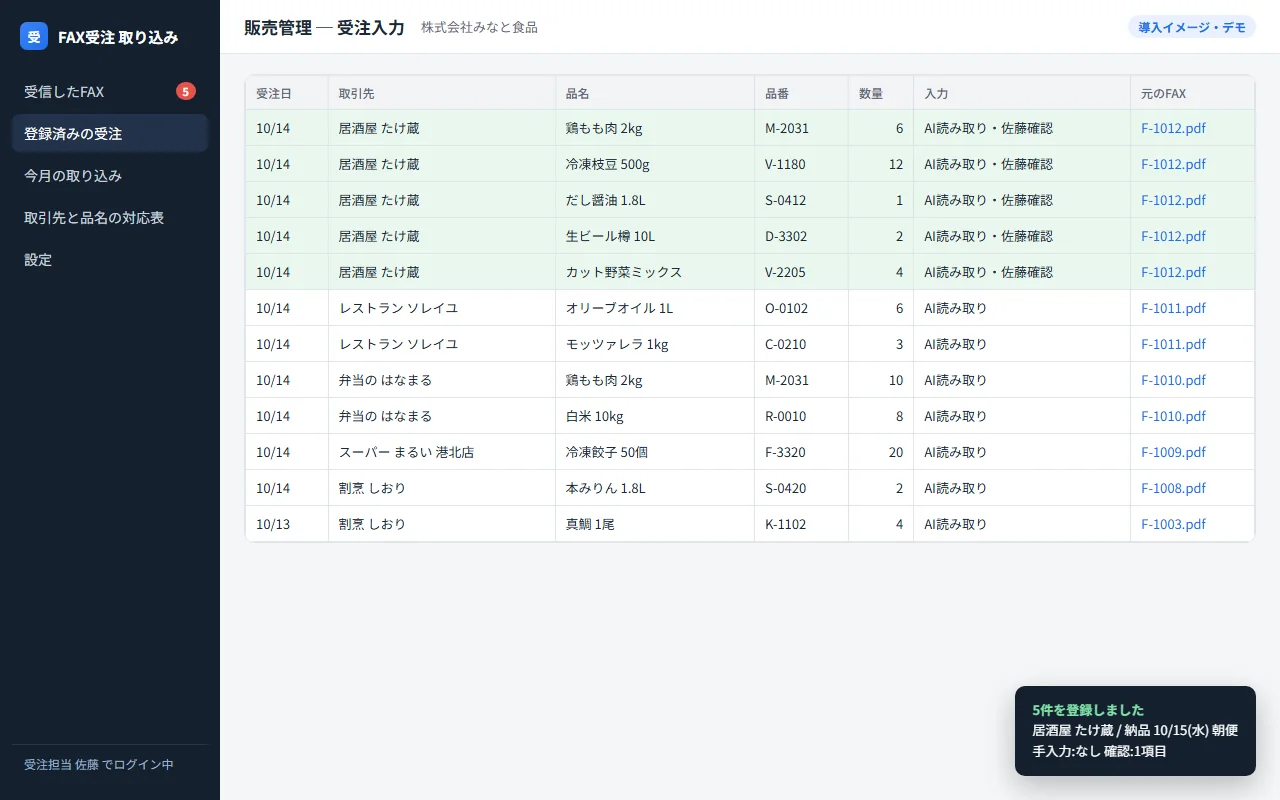Select the 本みりん 1.8L cell
Viewport: 1280px width, 800px height.
pyautogui.click(x=655, y=488)
